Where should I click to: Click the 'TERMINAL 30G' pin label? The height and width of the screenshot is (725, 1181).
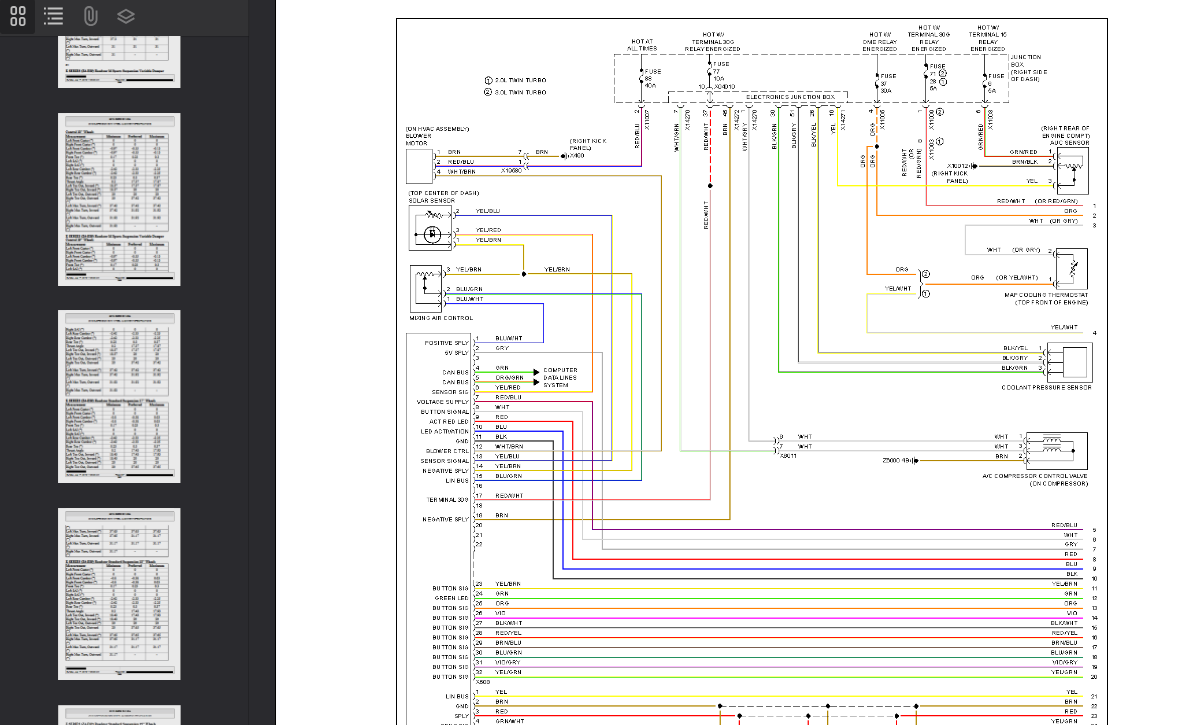point(447,500)
